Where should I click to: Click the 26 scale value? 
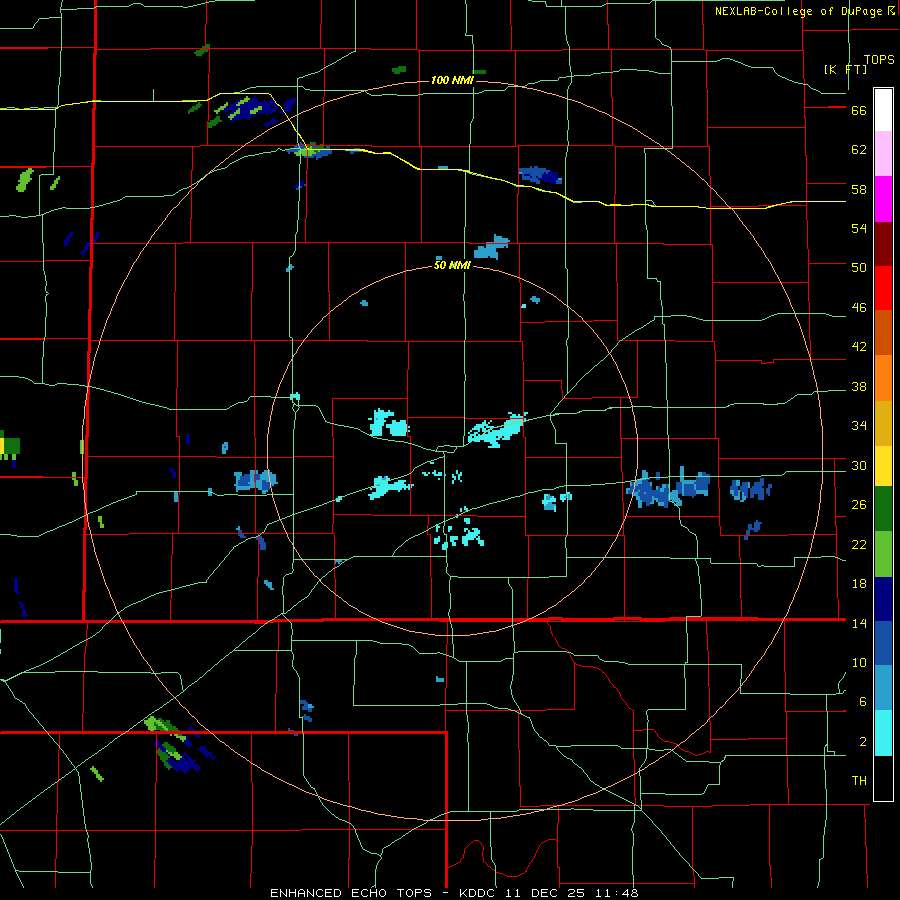tap(859, 505)
